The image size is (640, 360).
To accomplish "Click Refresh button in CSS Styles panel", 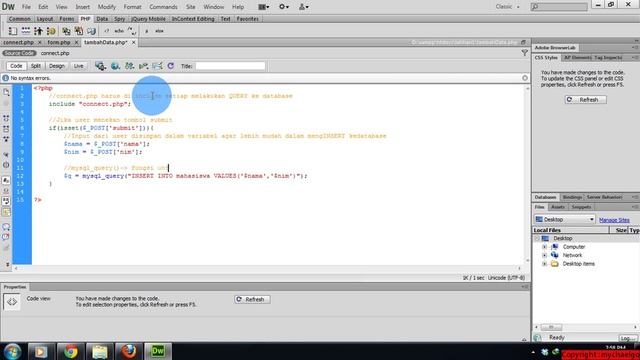I will click(x=585, y=100).
